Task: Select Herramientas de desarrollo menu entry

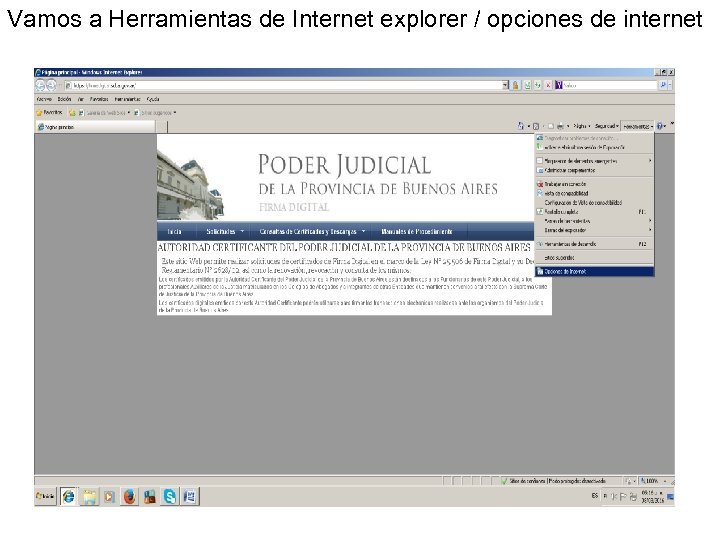Action: pos(595,244)
